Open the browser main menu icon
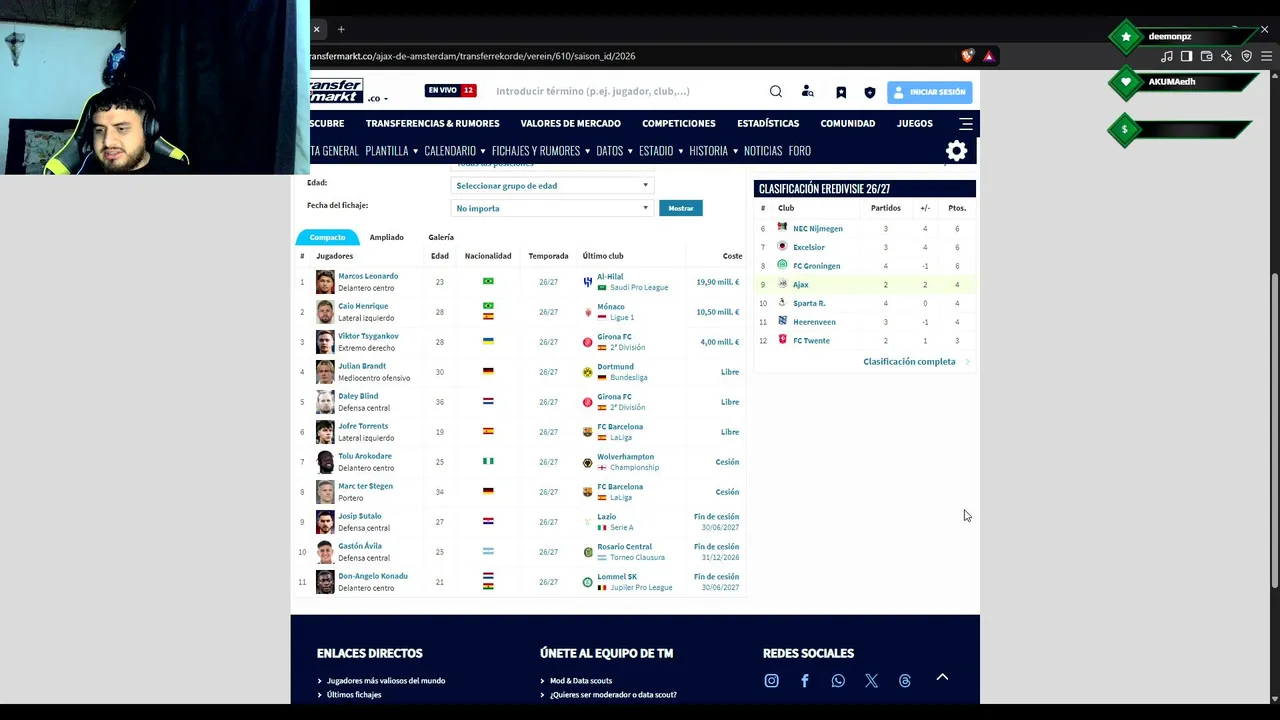Viewport: 1280px width, 720px height. [1267, 56]
